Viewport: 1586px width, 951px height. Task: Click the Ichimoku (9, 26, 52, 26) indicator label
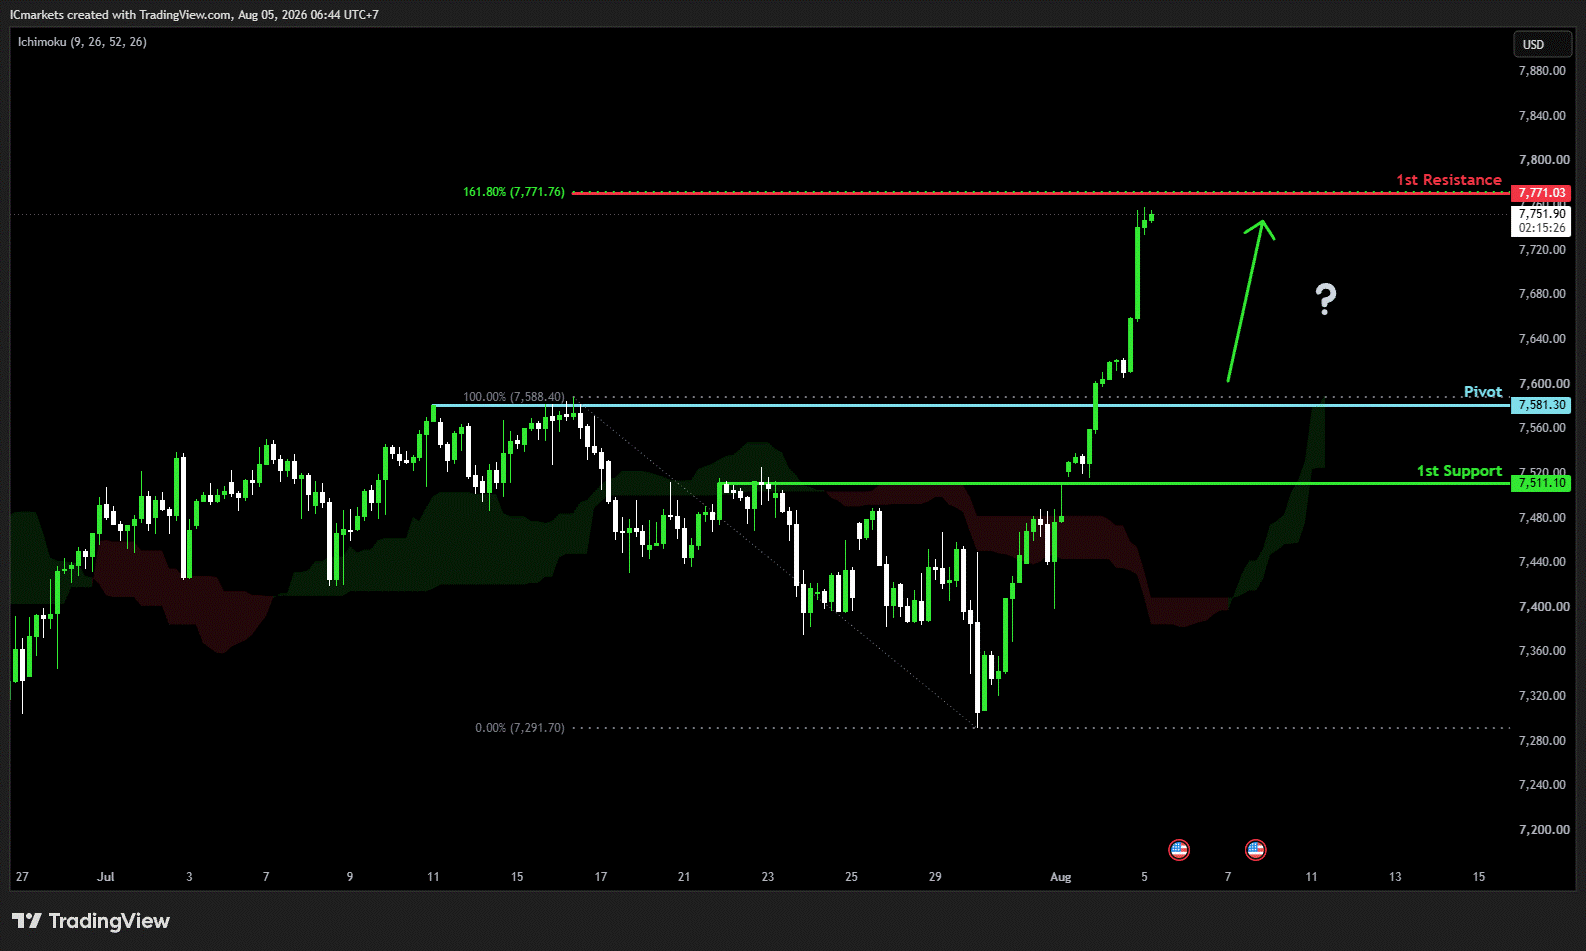[x=82, y=42]
